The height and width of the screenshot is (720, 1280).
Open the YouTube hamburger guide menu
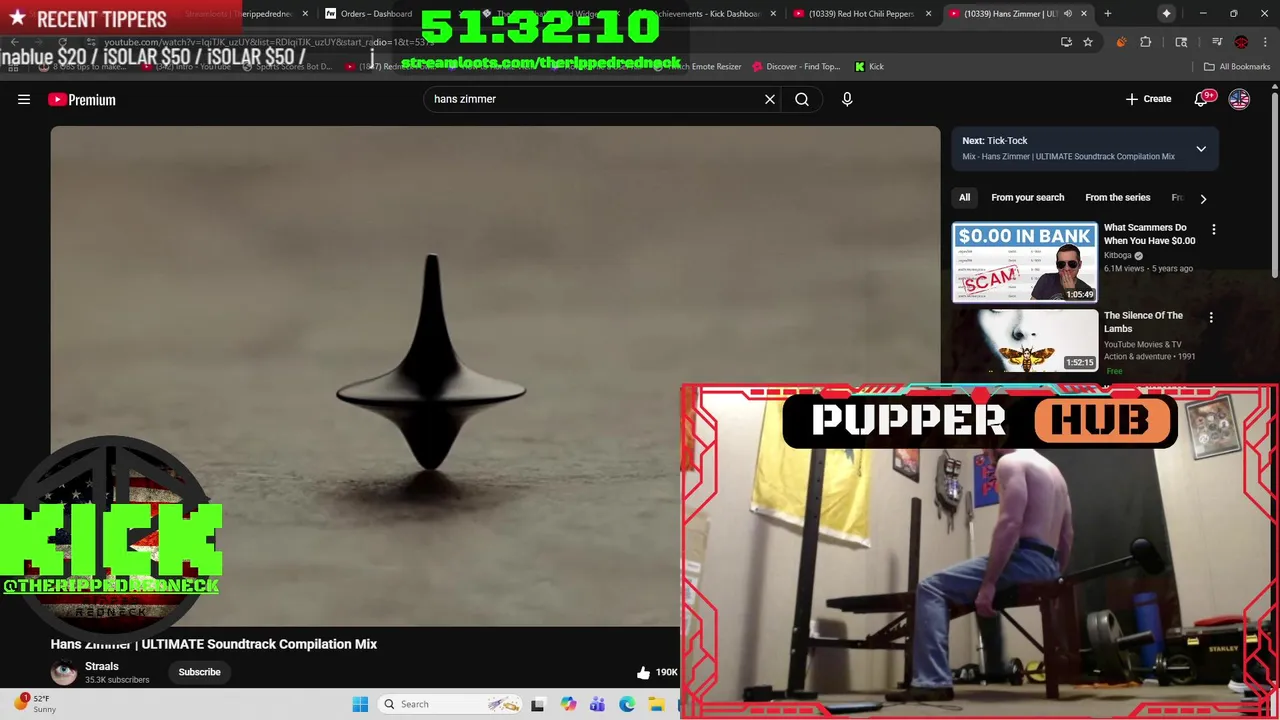pyautogui.click(x=24, y=99)
